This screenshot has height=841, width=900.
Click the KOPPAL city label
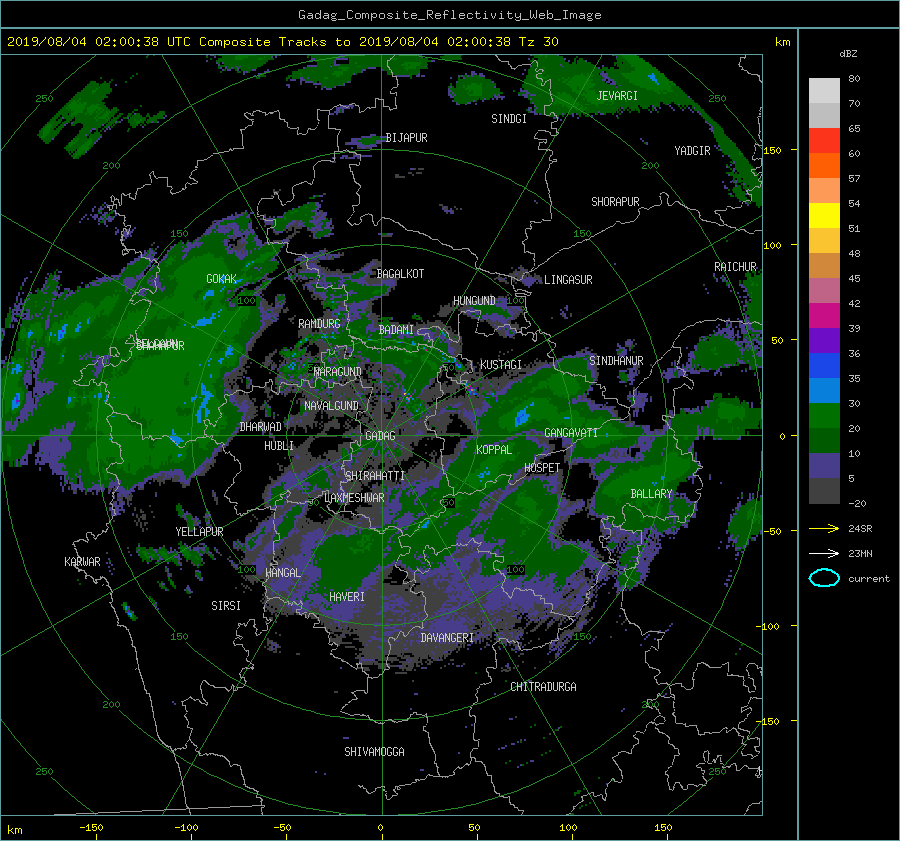tap(494, 450)
